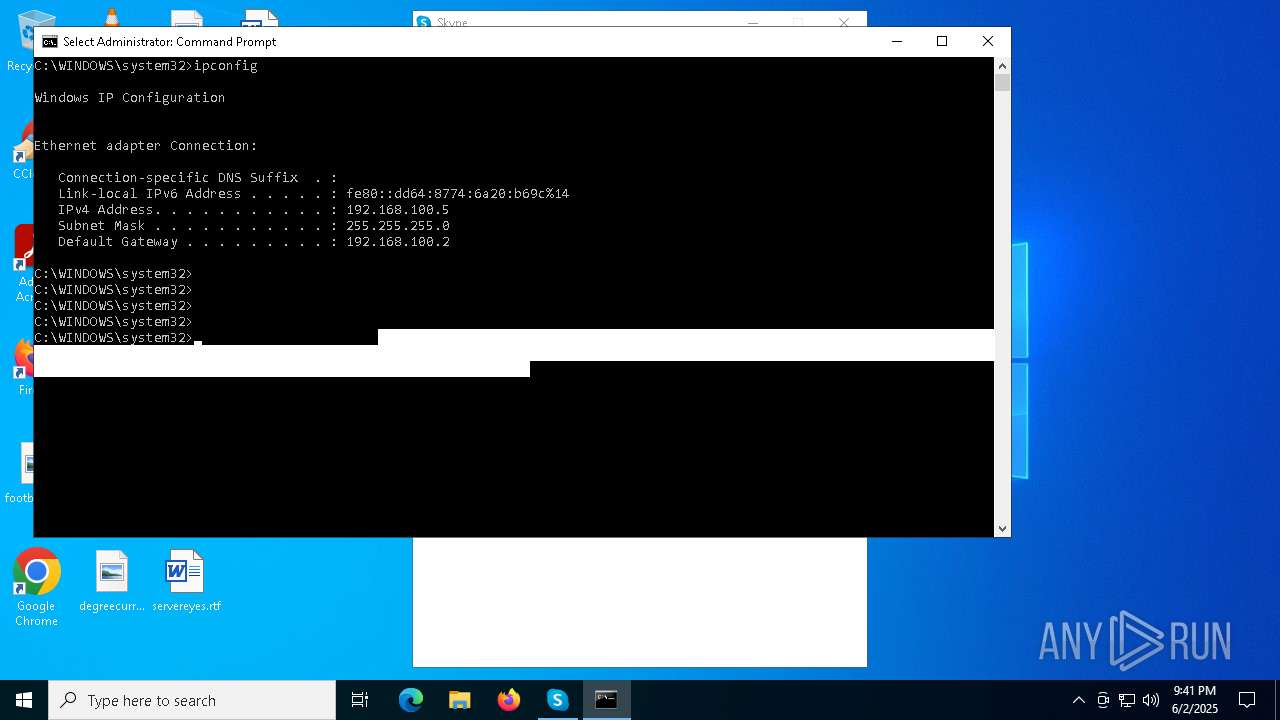Minimize the Command Prompt window
This screenshot has height=720, width=1280.
896,41
